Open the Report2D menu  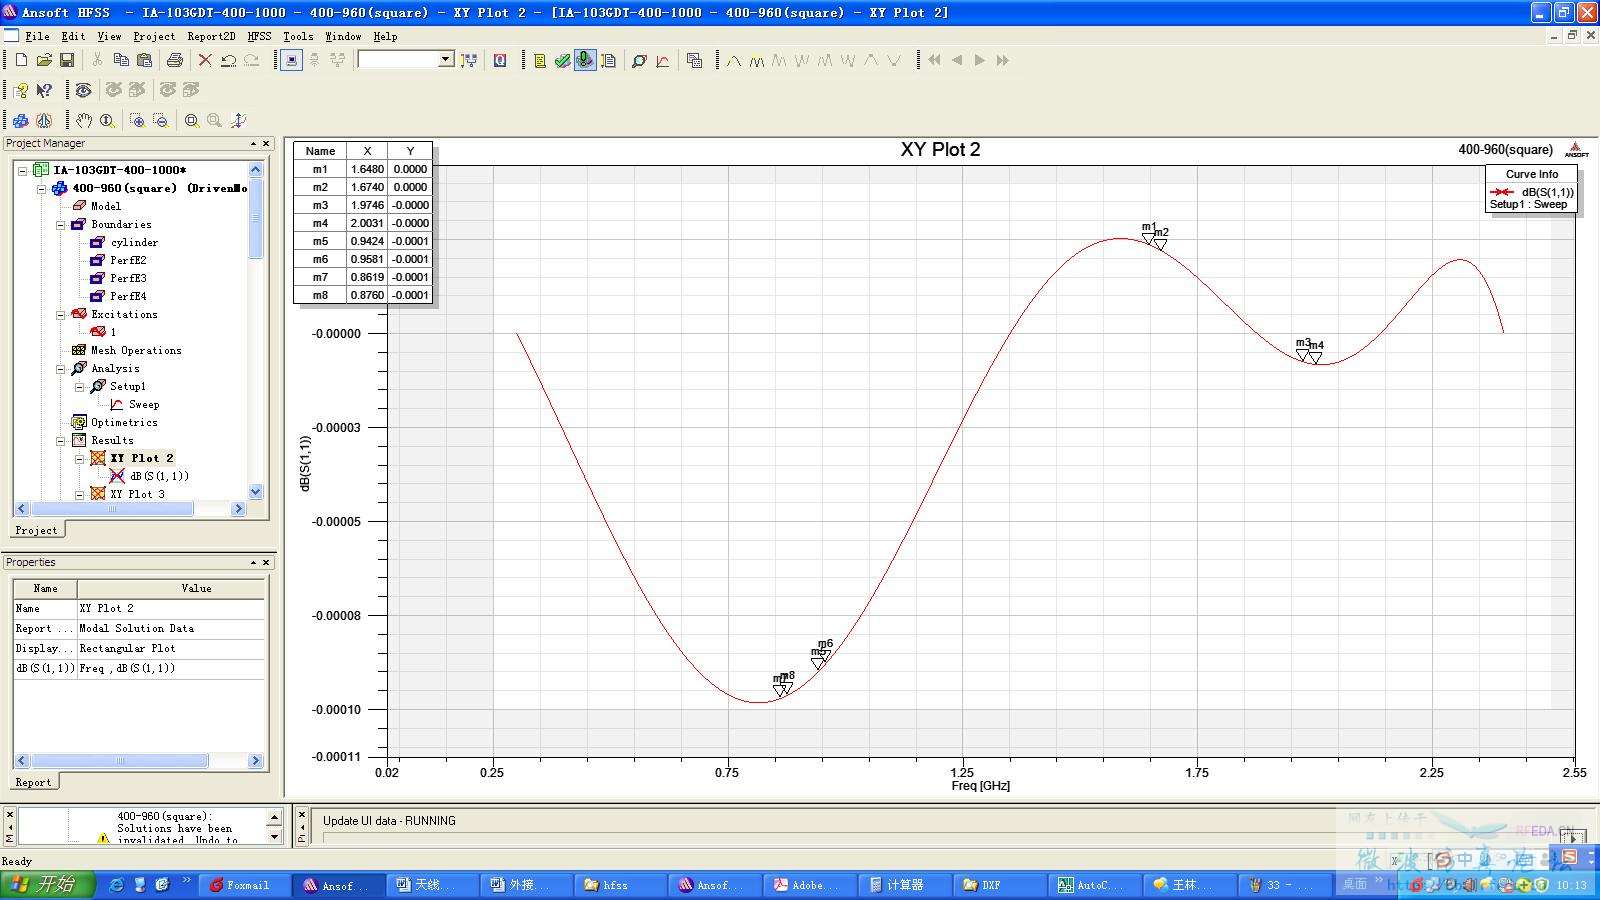(211, 36)
